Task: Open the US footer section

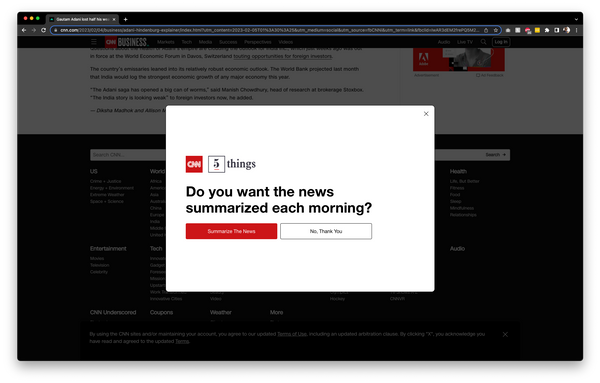Action: pyautogui.click(x=94, y=171)
